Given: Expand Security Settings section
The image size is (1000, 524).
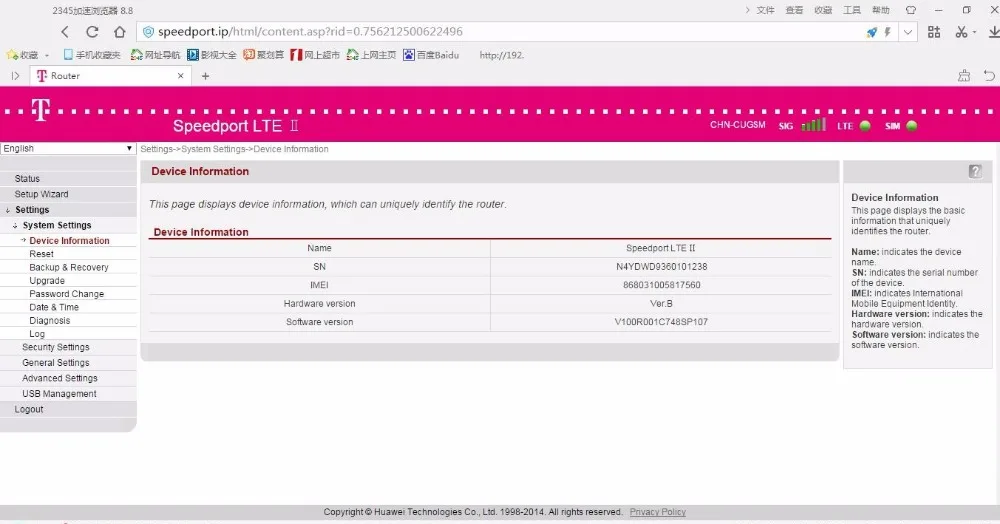Looking at the screenshot, I should tap(55, 347).
